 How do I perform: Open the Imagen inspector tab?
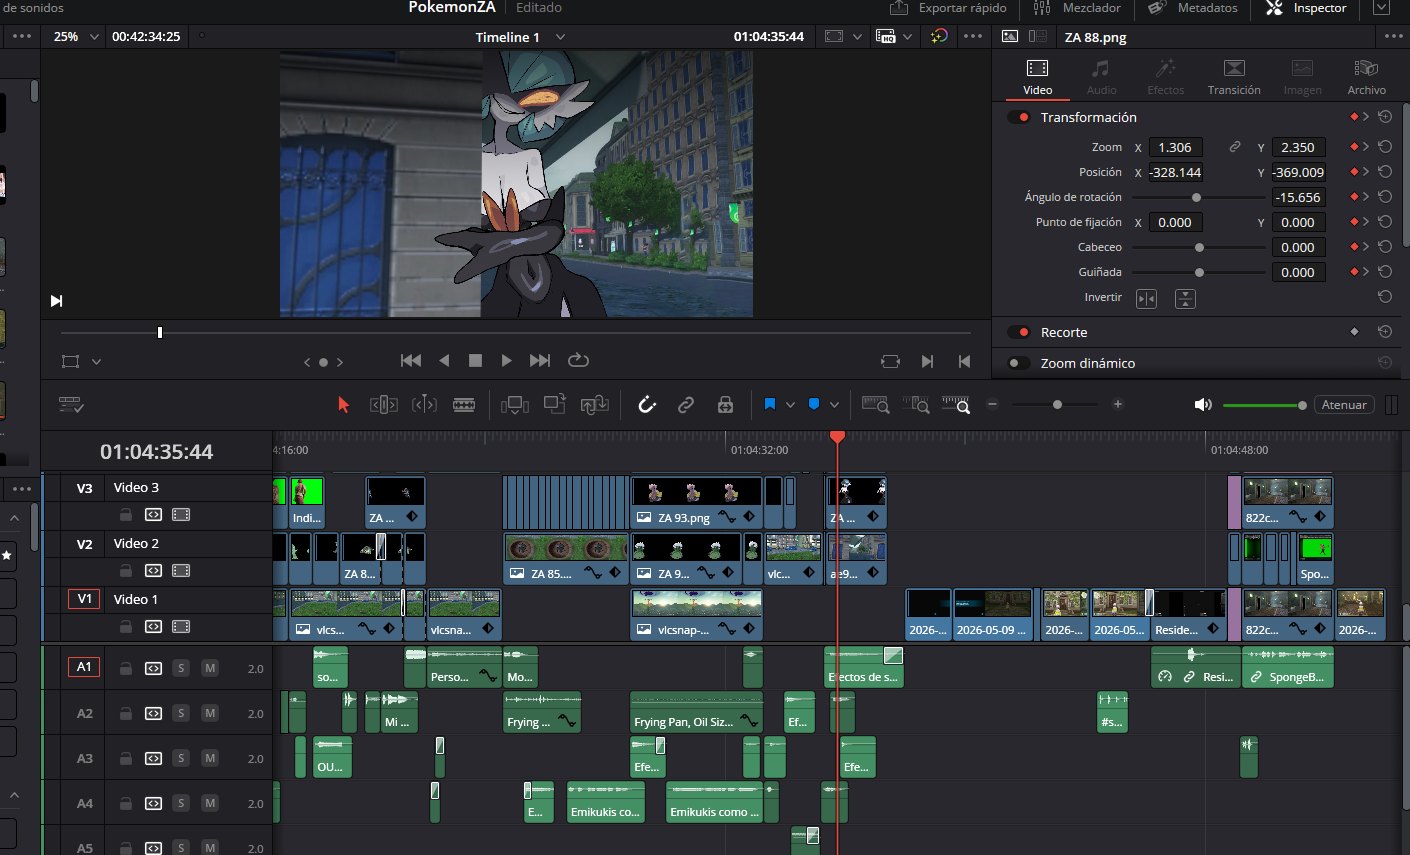pos(1302,77)
